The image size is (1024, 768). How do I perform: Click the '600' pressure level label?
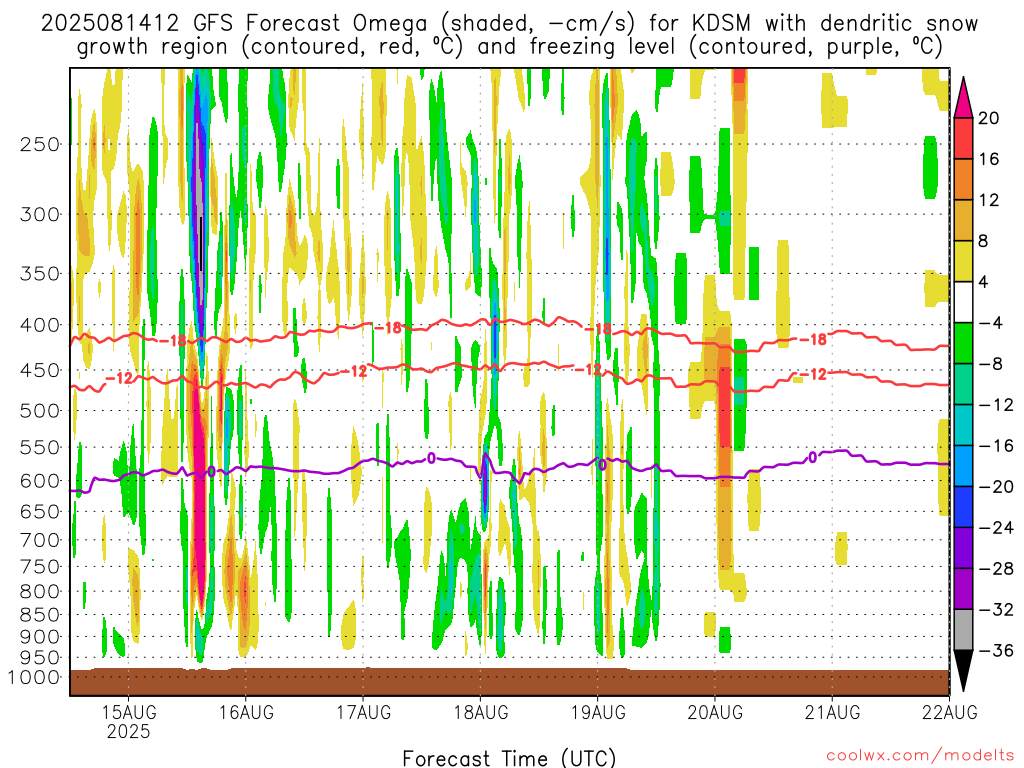coord(40,481)
